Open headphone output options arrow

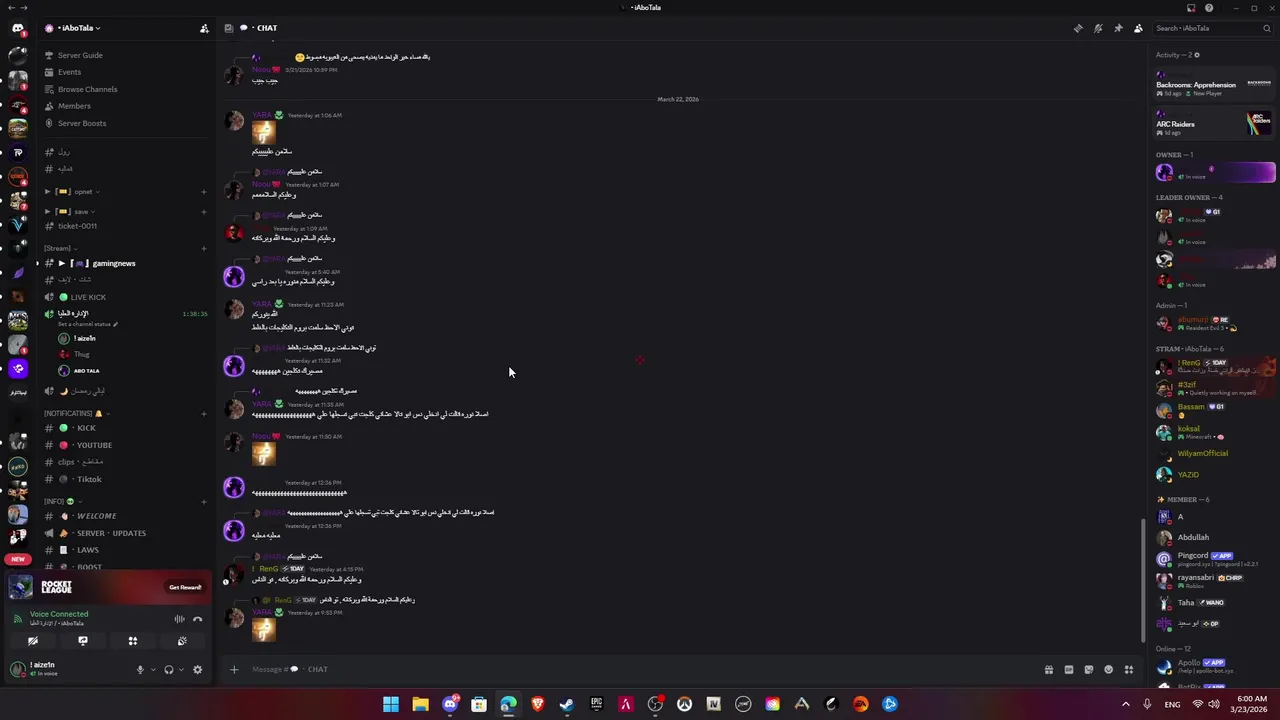click(x=181, y=670)
